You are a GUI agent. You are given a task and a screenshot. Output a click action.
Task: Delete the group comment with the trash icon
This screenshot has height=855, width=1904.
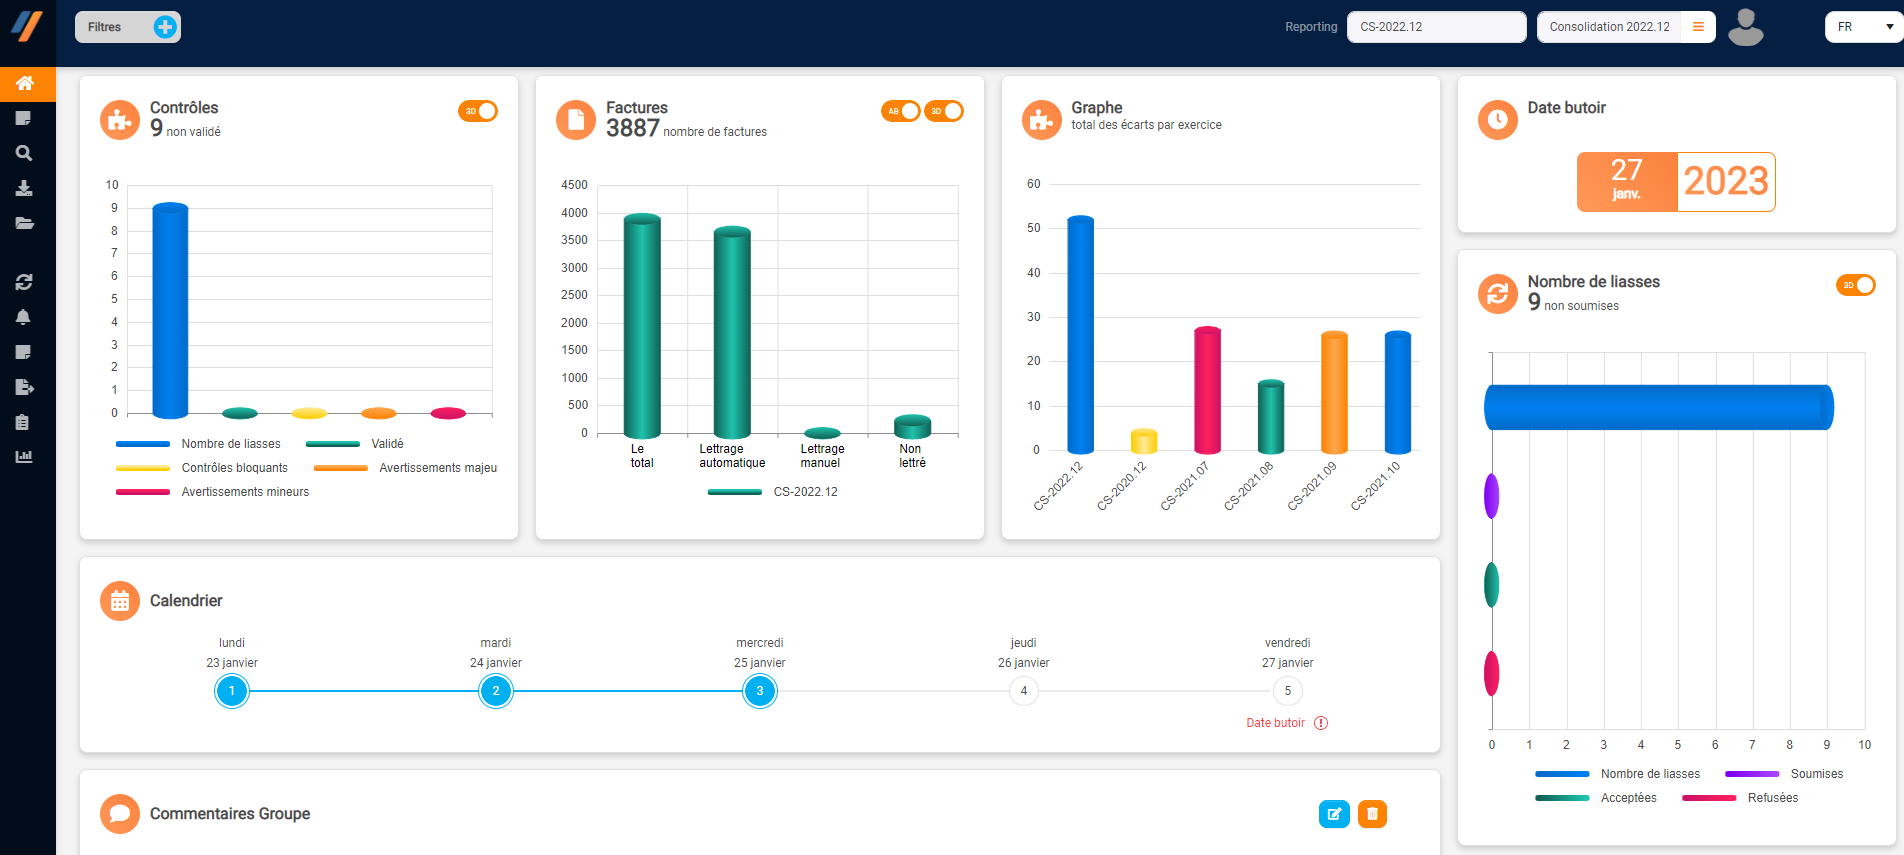[1372, 814]
